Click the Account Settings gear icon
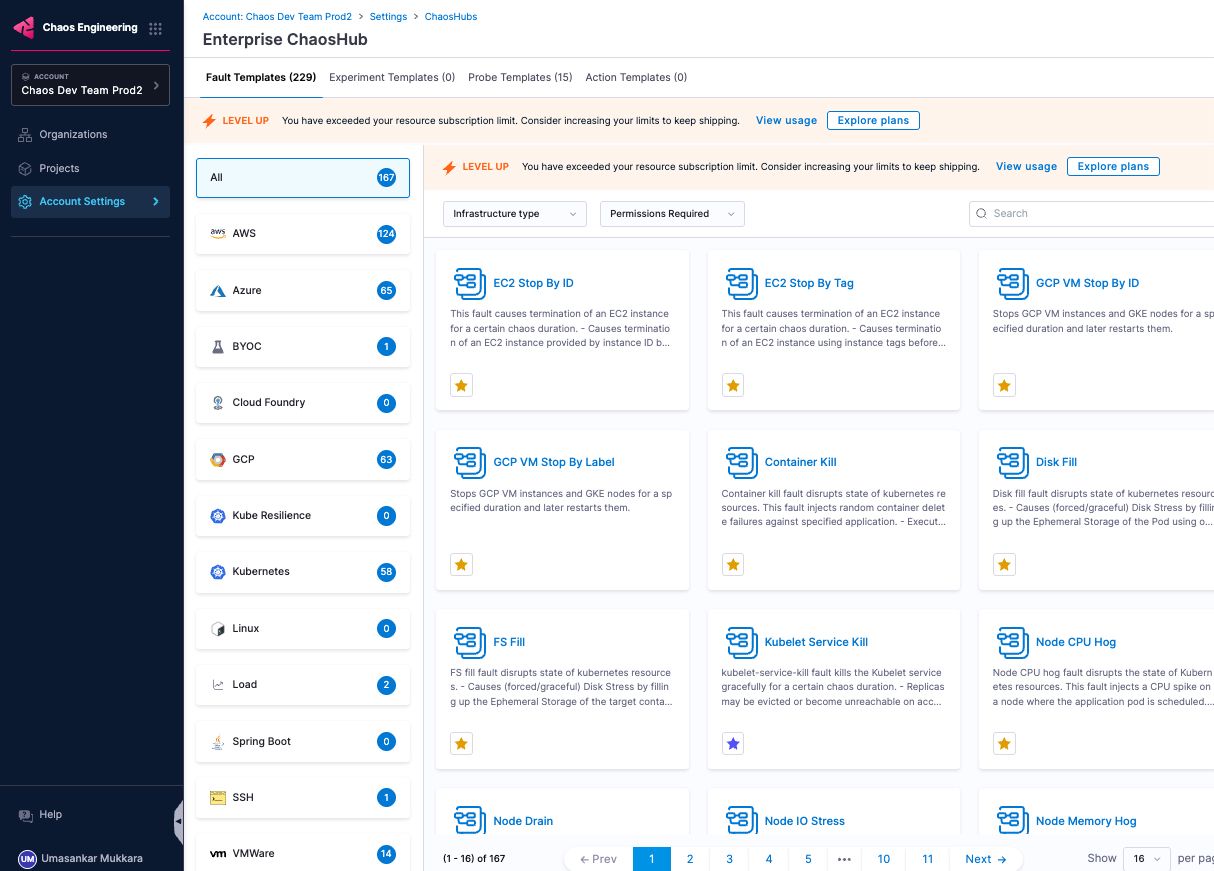The height and width of the screenshot is (871, 1214). (25, 201)
